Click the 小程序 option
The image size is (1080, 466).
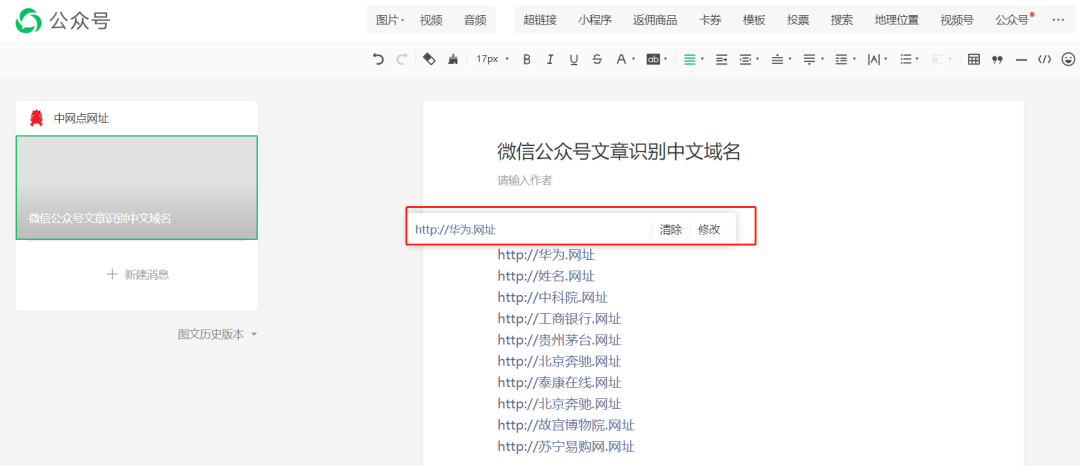pyautogui.click(x=595, y=20)
